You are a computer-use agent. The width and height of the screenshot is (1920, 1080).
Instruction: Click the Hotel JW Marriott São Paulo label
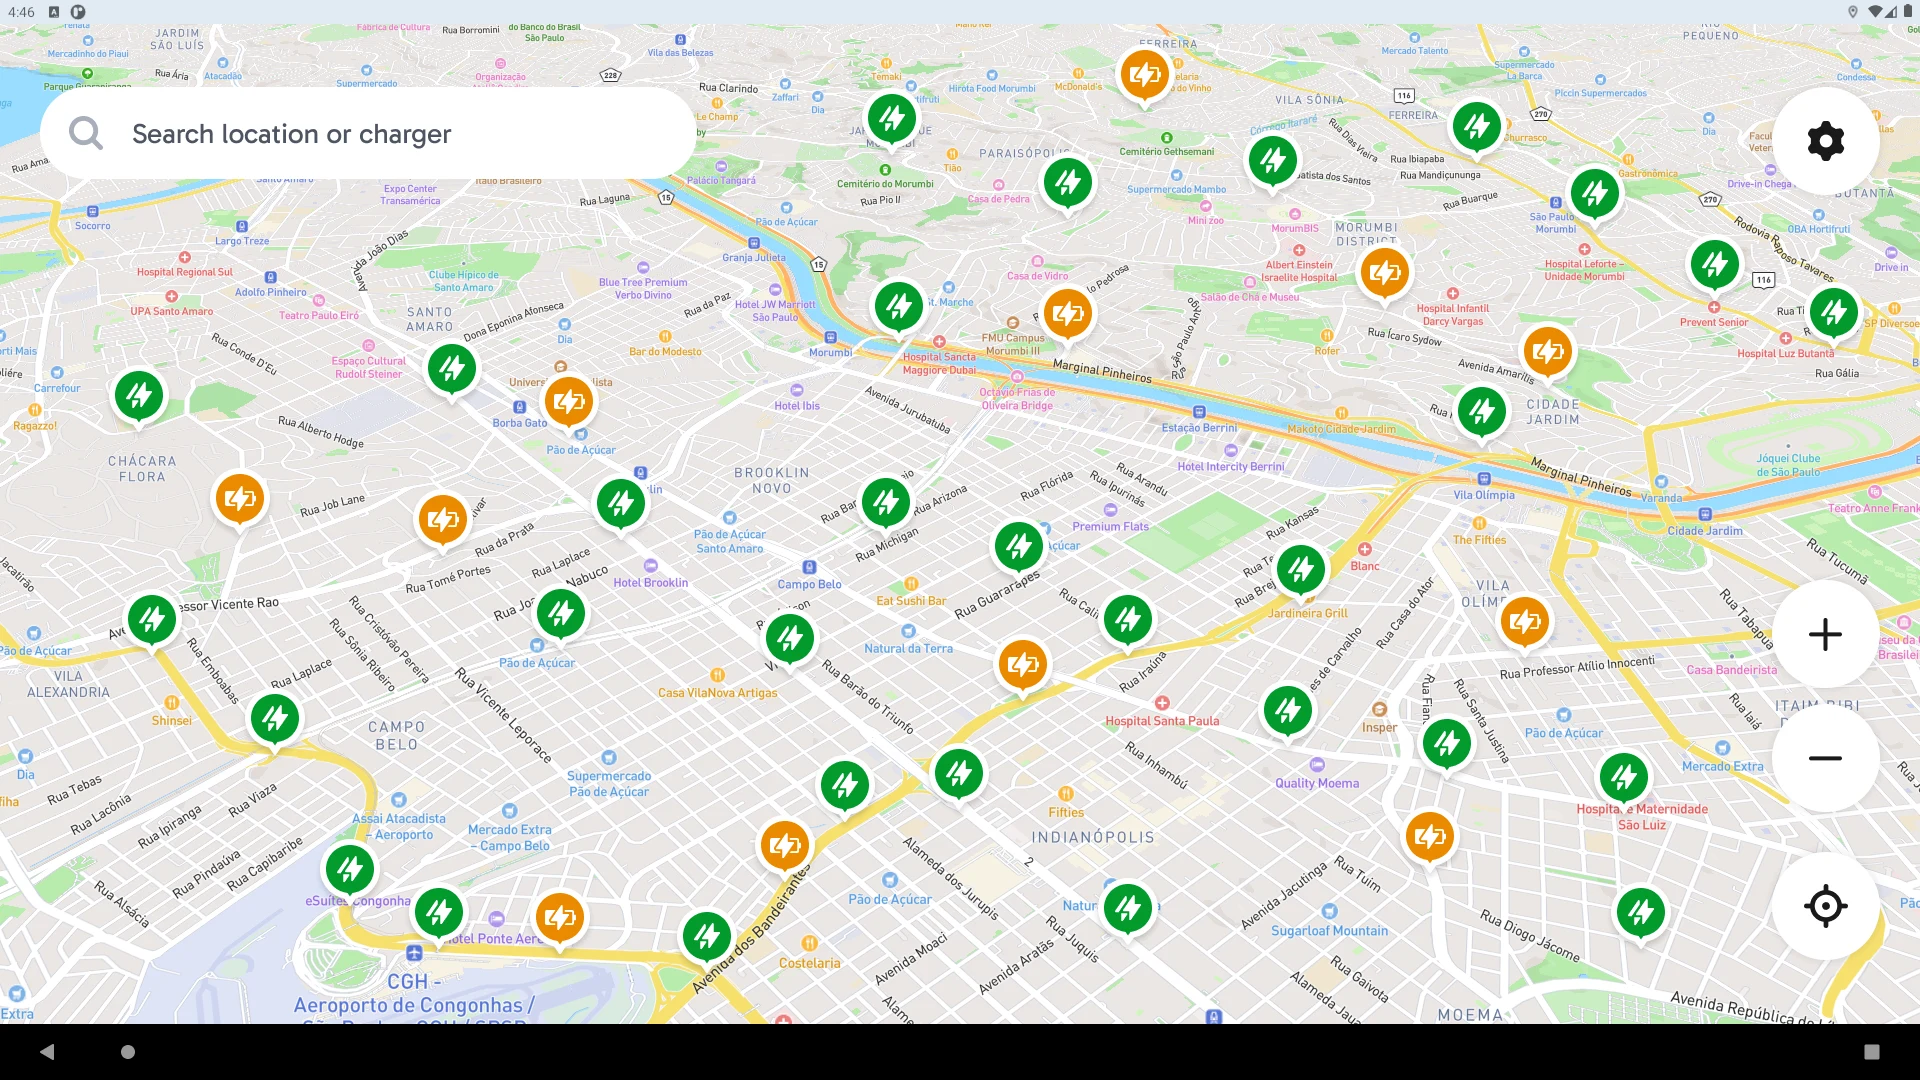(x=775, y=311)
